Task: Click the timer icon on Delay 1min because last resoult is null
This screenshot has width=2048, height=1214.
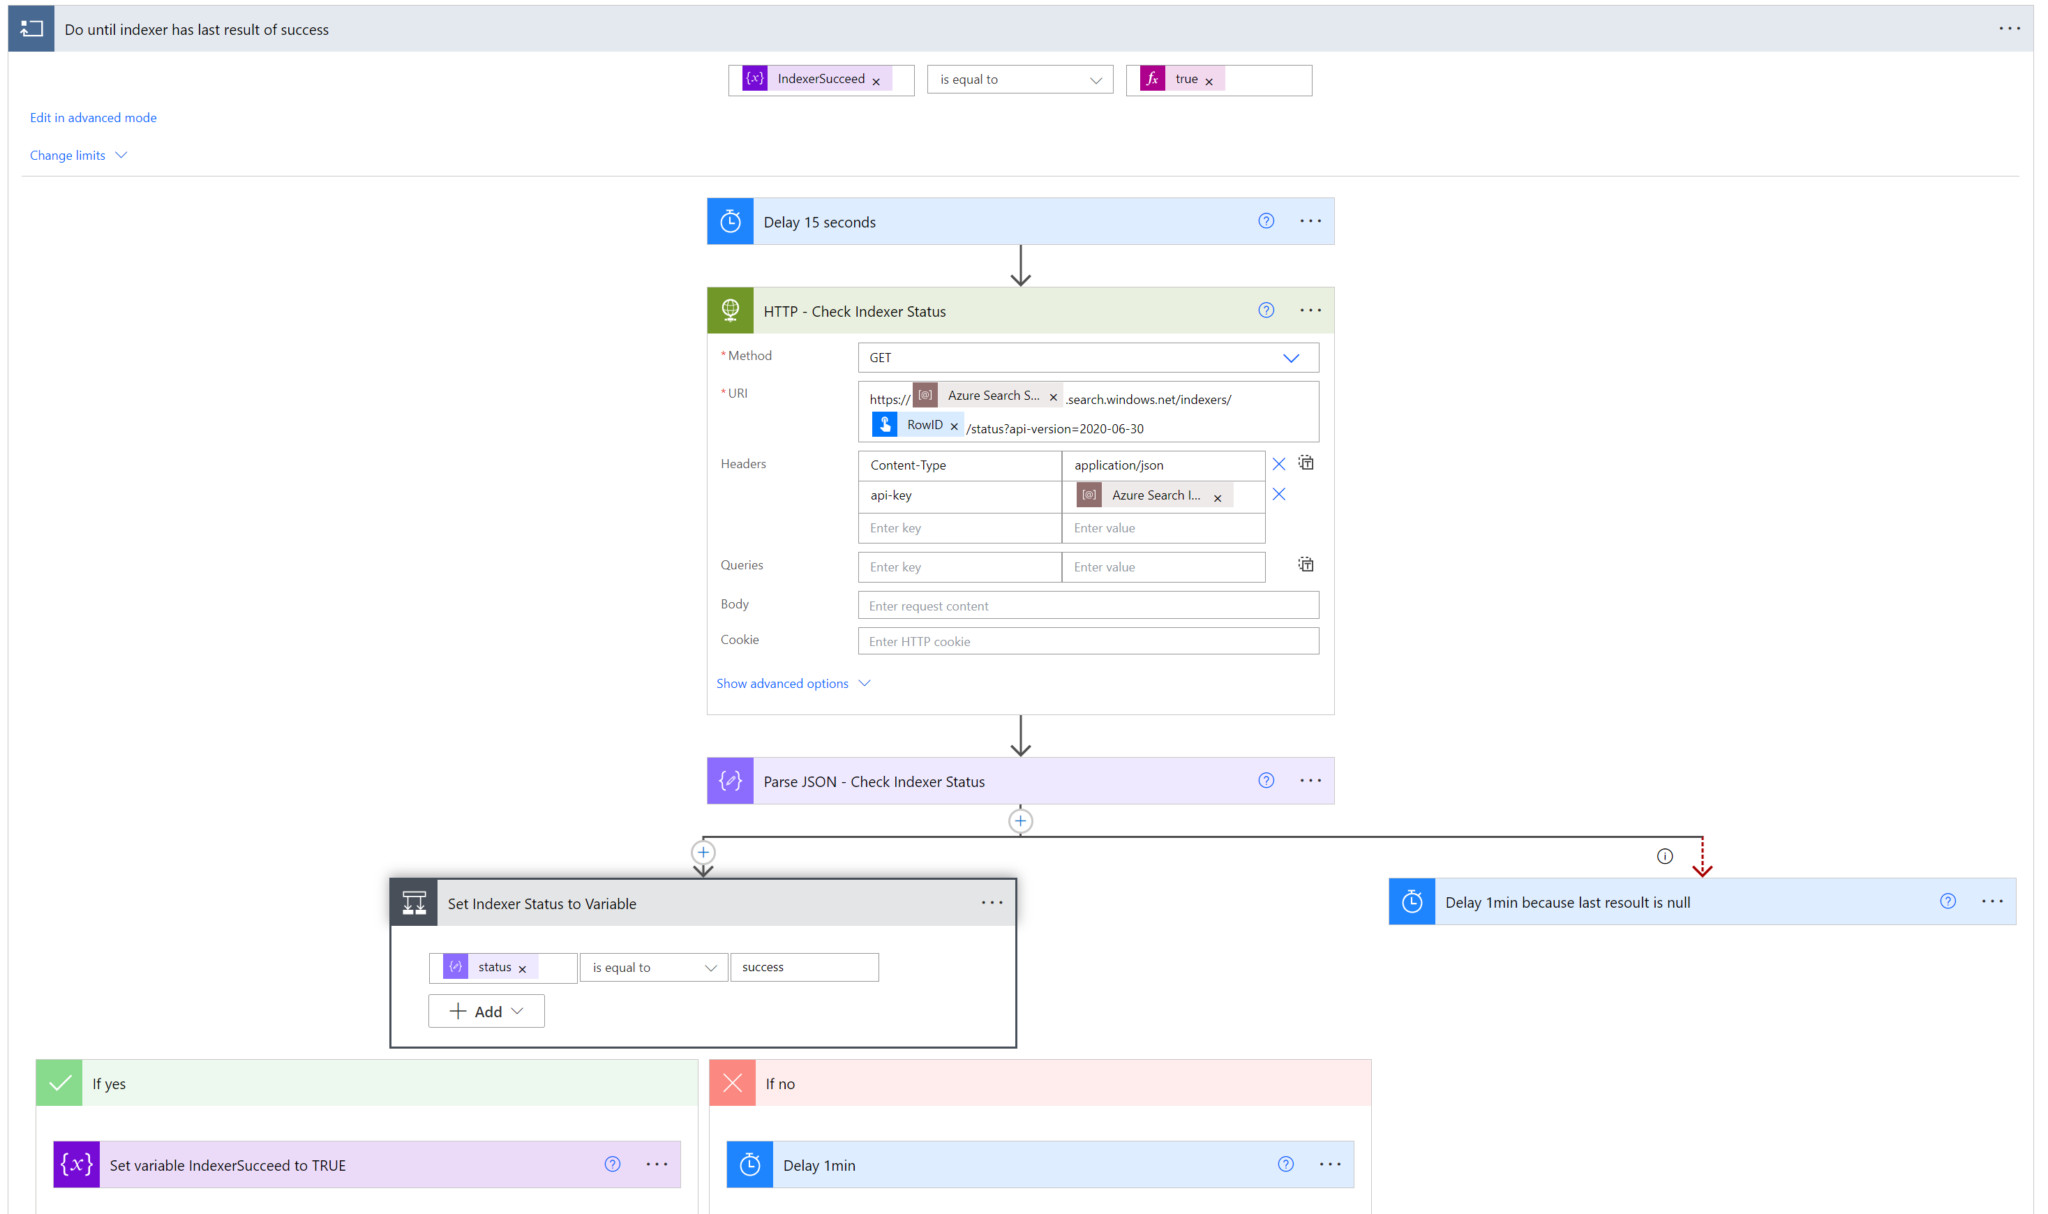Action: (1411, 901)
